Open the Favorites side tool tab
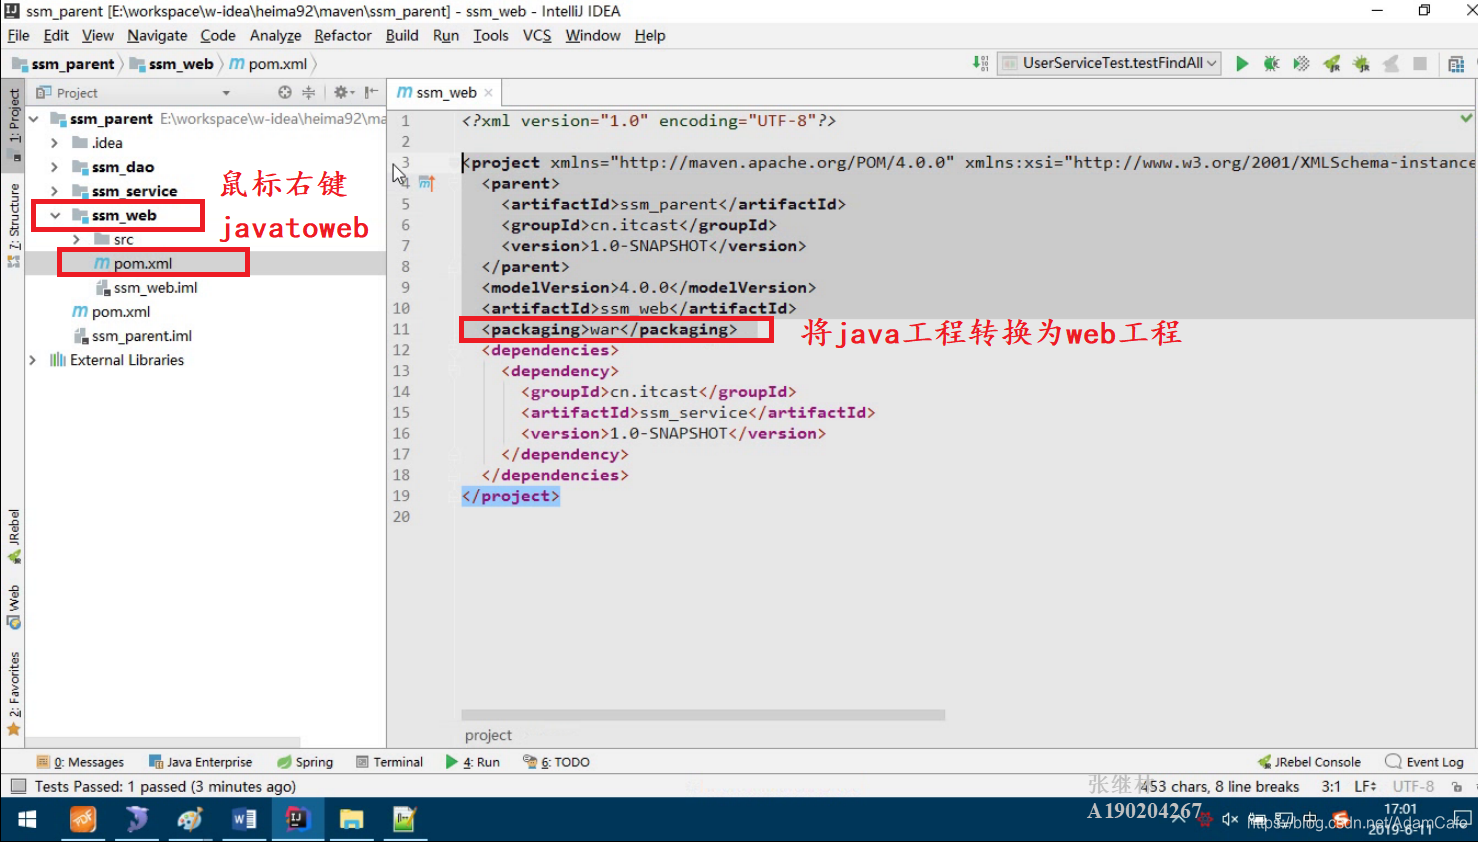The width and height of the screenshot is (1478, 842). (x=13, y=693)
